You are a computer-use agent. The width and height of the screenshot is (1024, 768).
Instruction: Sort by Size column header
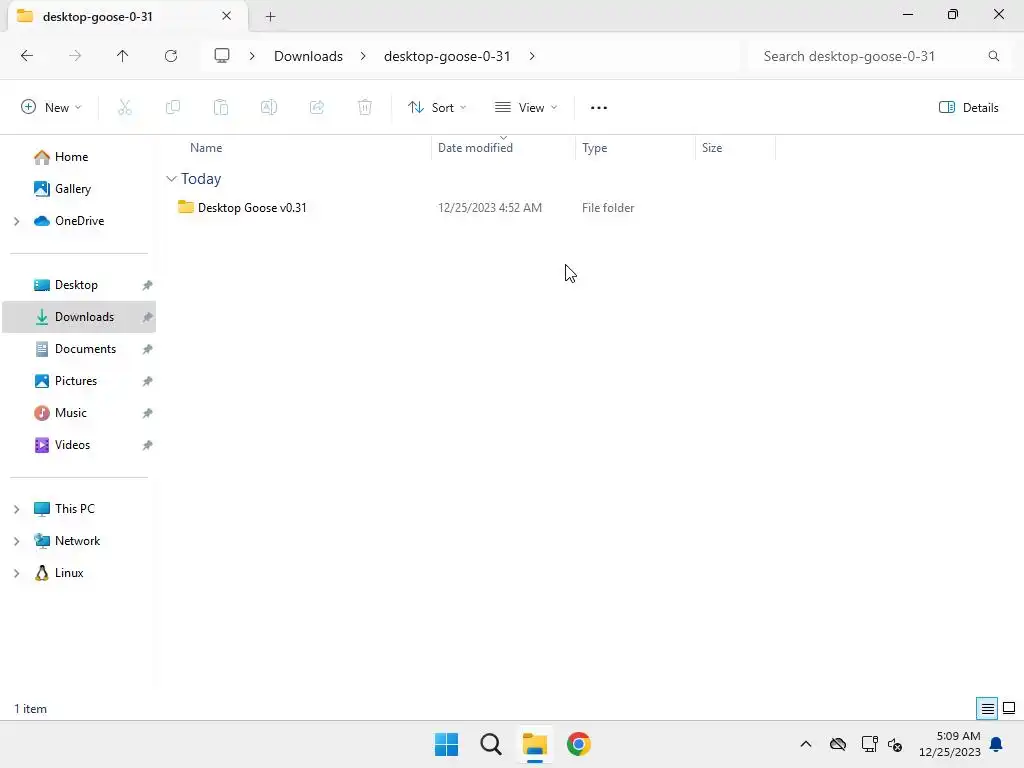coord(712,148)
